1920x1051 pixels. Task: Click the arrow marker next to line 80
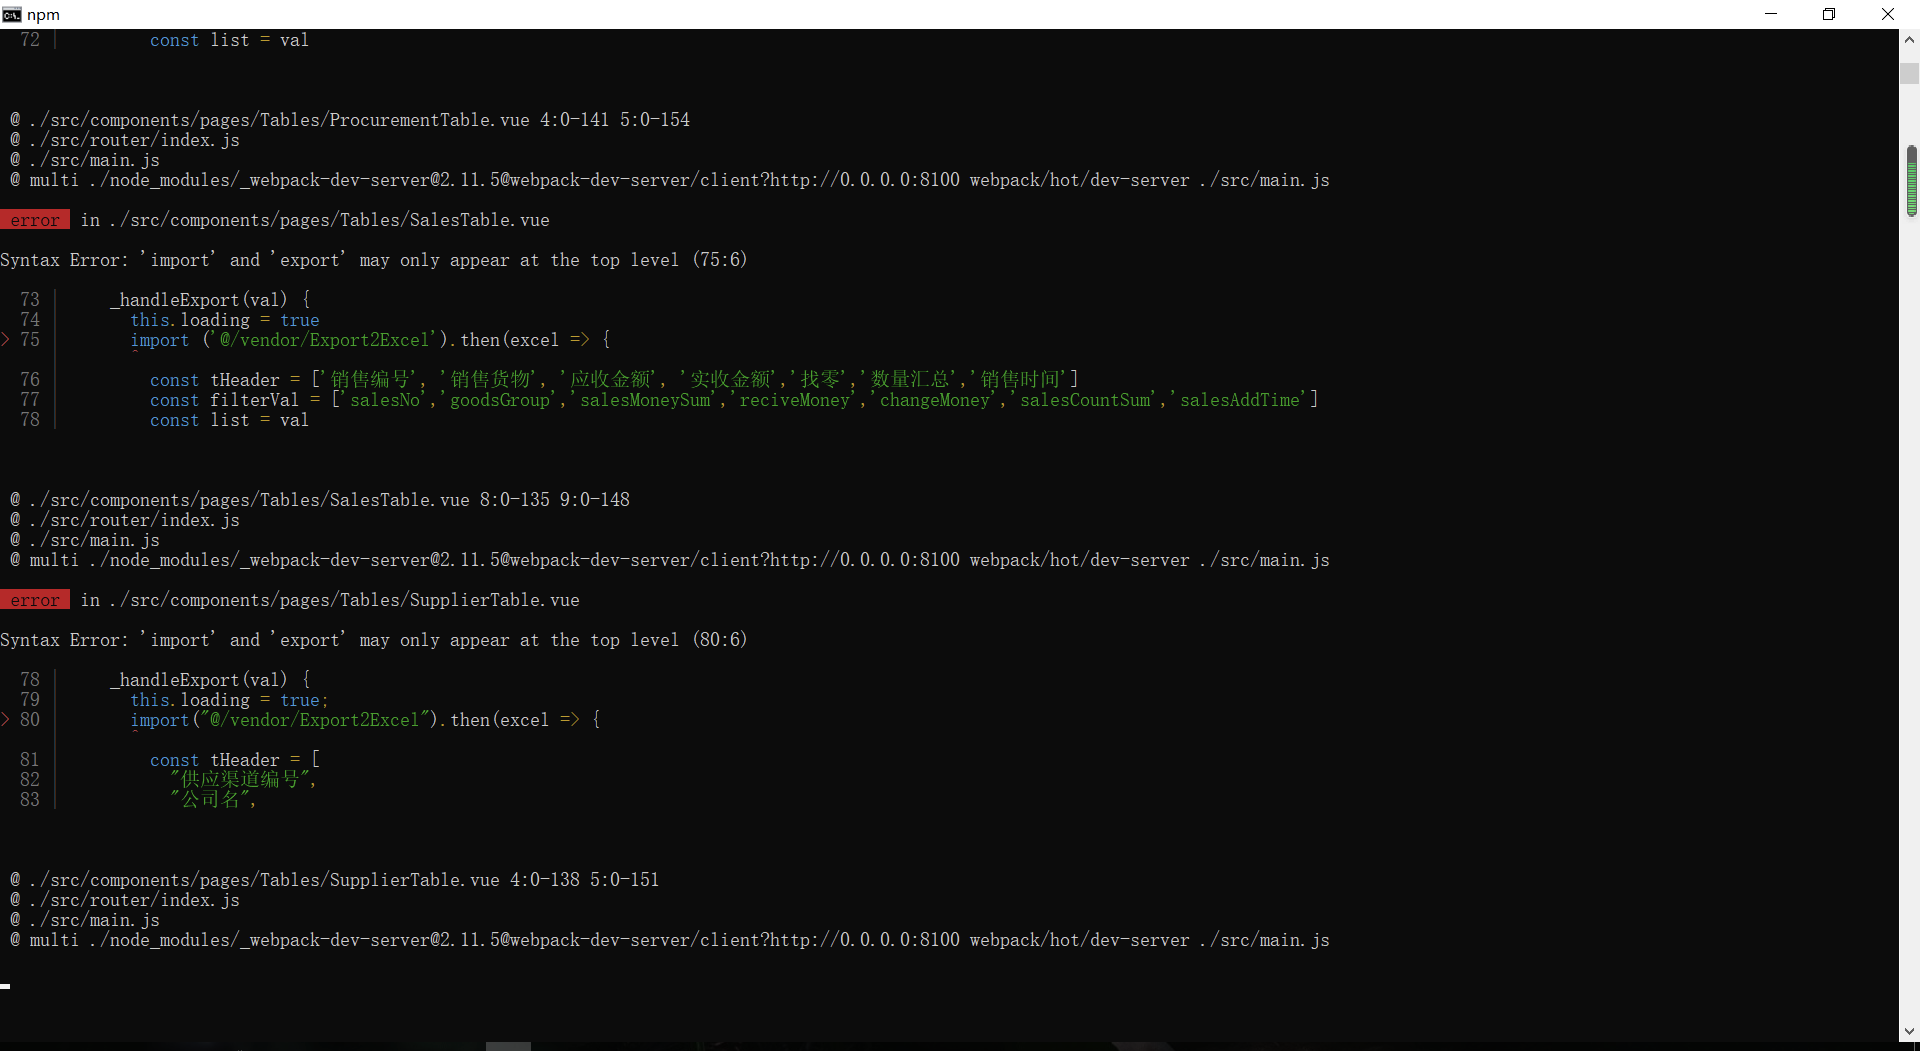click(x=4, y=719)
